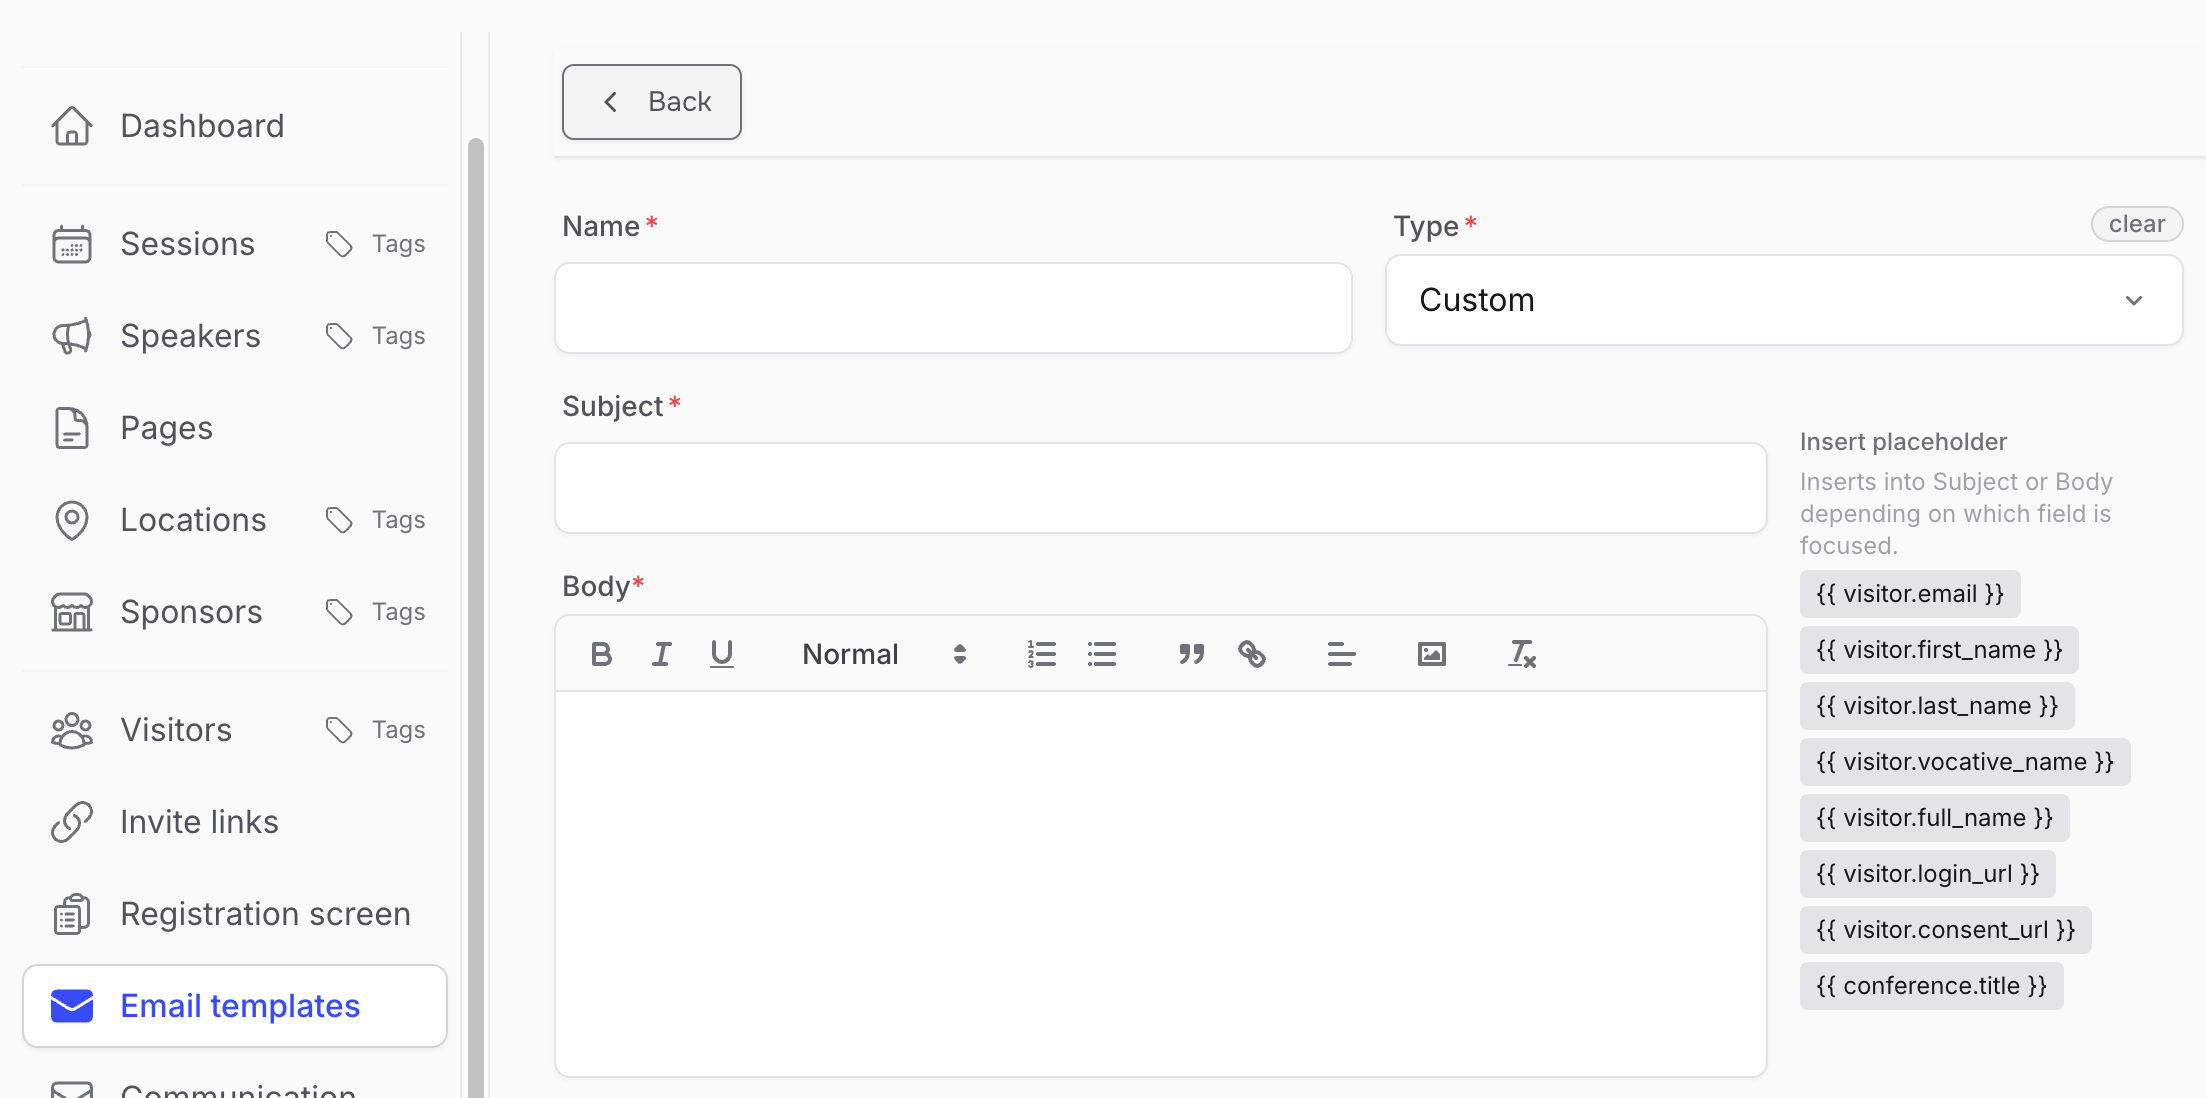
Task: Add a blockquote using the quote icon
Action: point(1191,654)
